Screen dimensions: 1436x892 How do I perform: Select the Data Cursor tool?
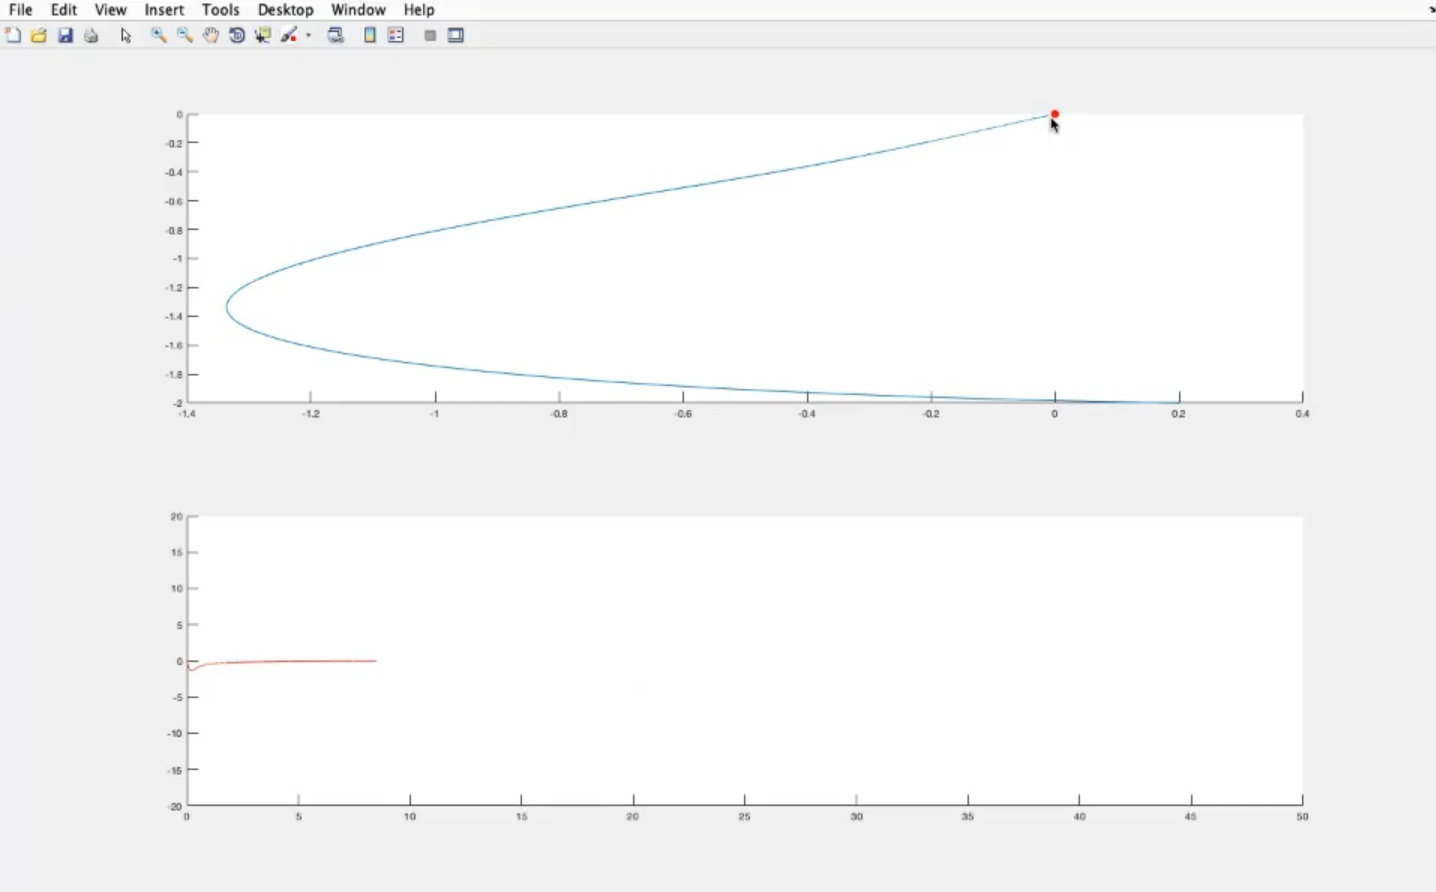[x=263, y=35]
